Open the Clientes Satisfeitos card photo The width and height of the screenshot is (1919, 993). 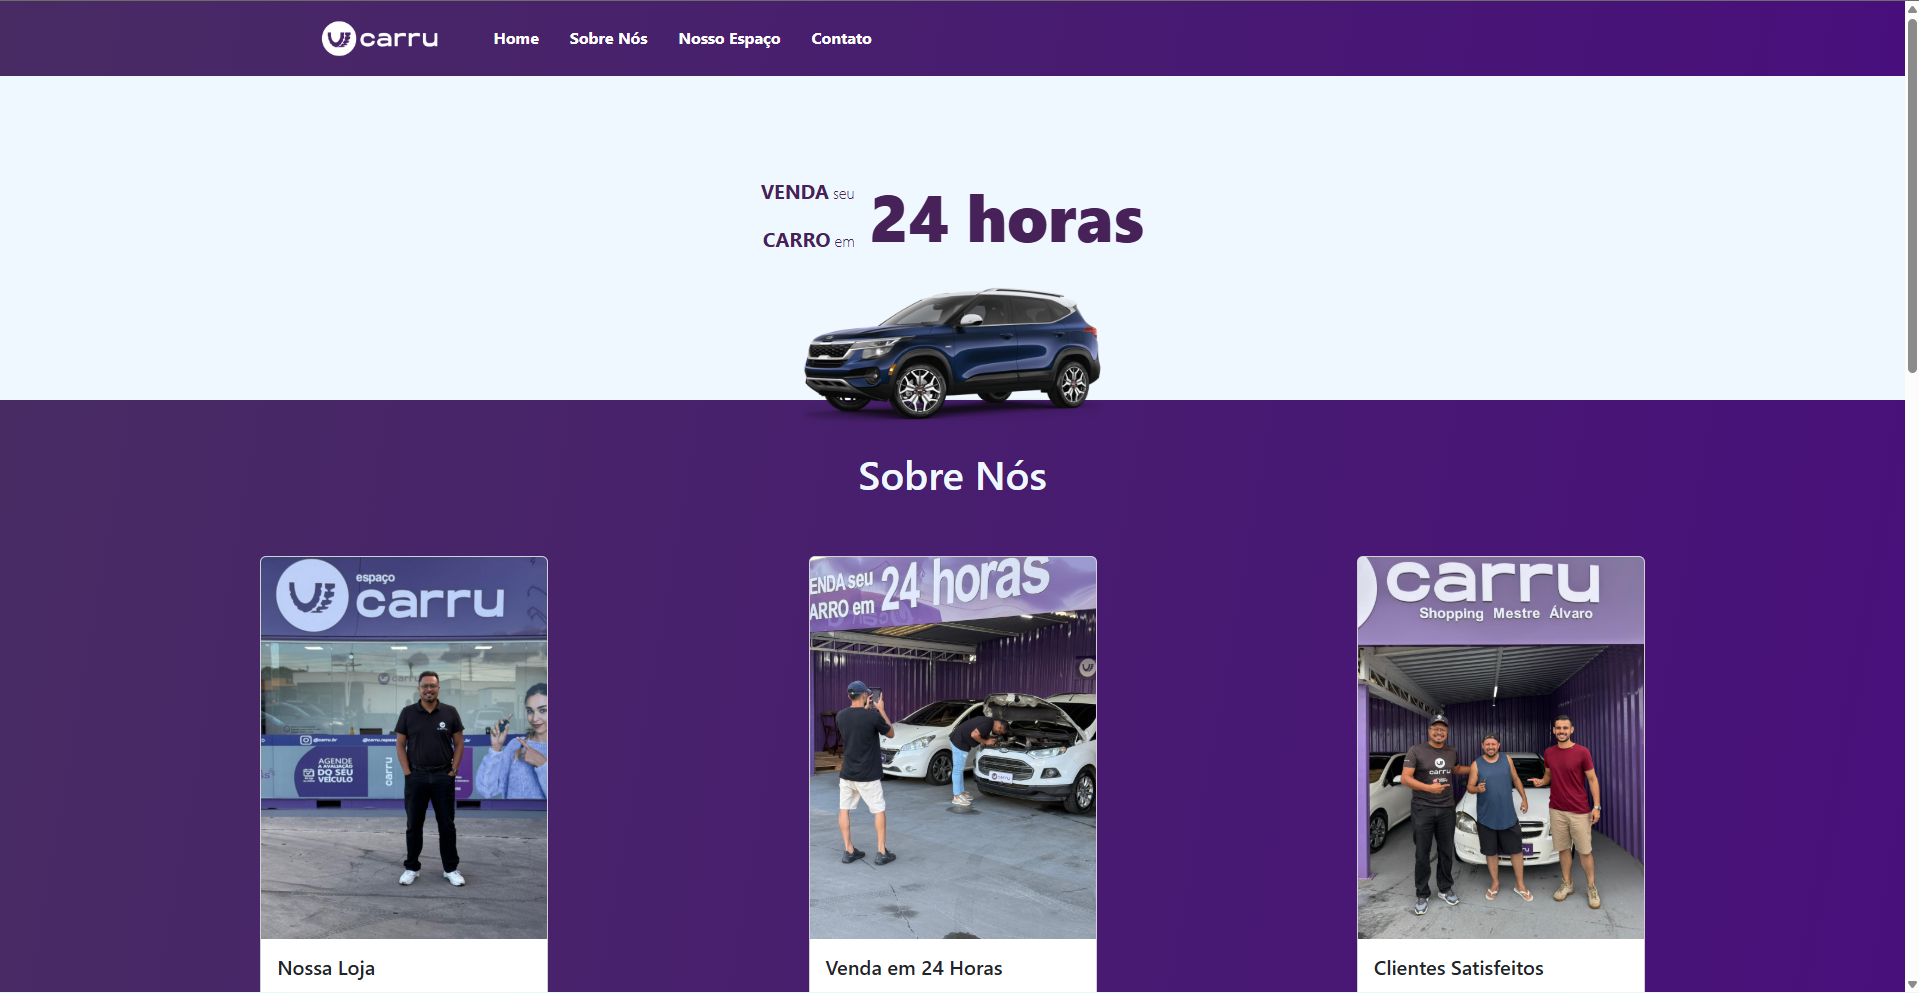click(1501, 748)
